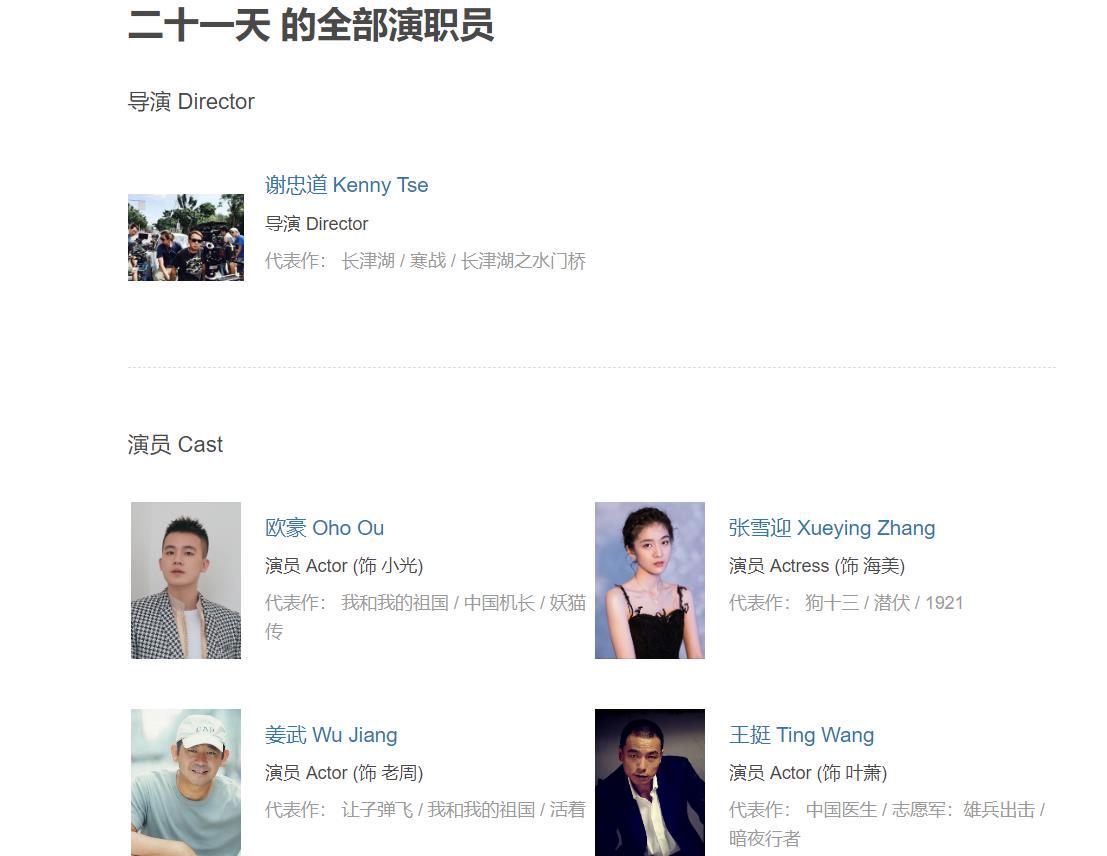This screenshot has height=856, width=1107.
Task: Open the 王挺 Ting Wang profile link
Action: click(x=801, y=735)
